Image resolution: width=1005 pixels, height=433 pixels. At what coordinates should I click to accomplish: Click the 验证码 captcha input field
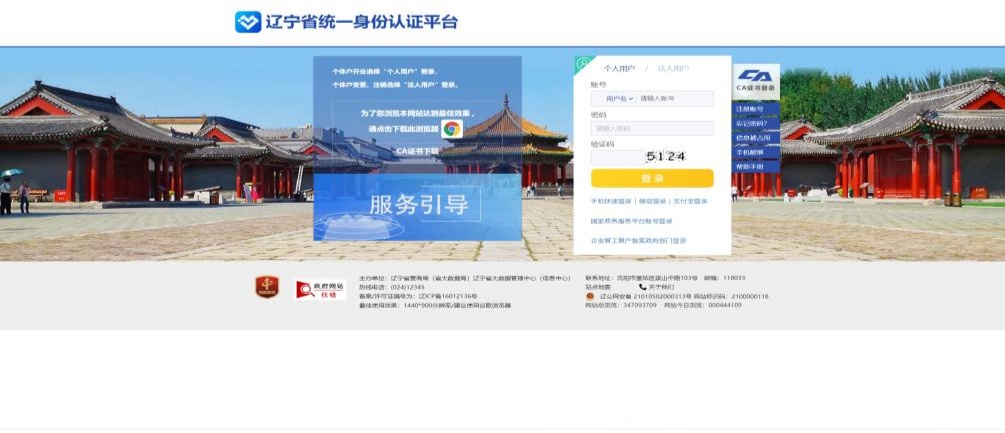[618, 157]
